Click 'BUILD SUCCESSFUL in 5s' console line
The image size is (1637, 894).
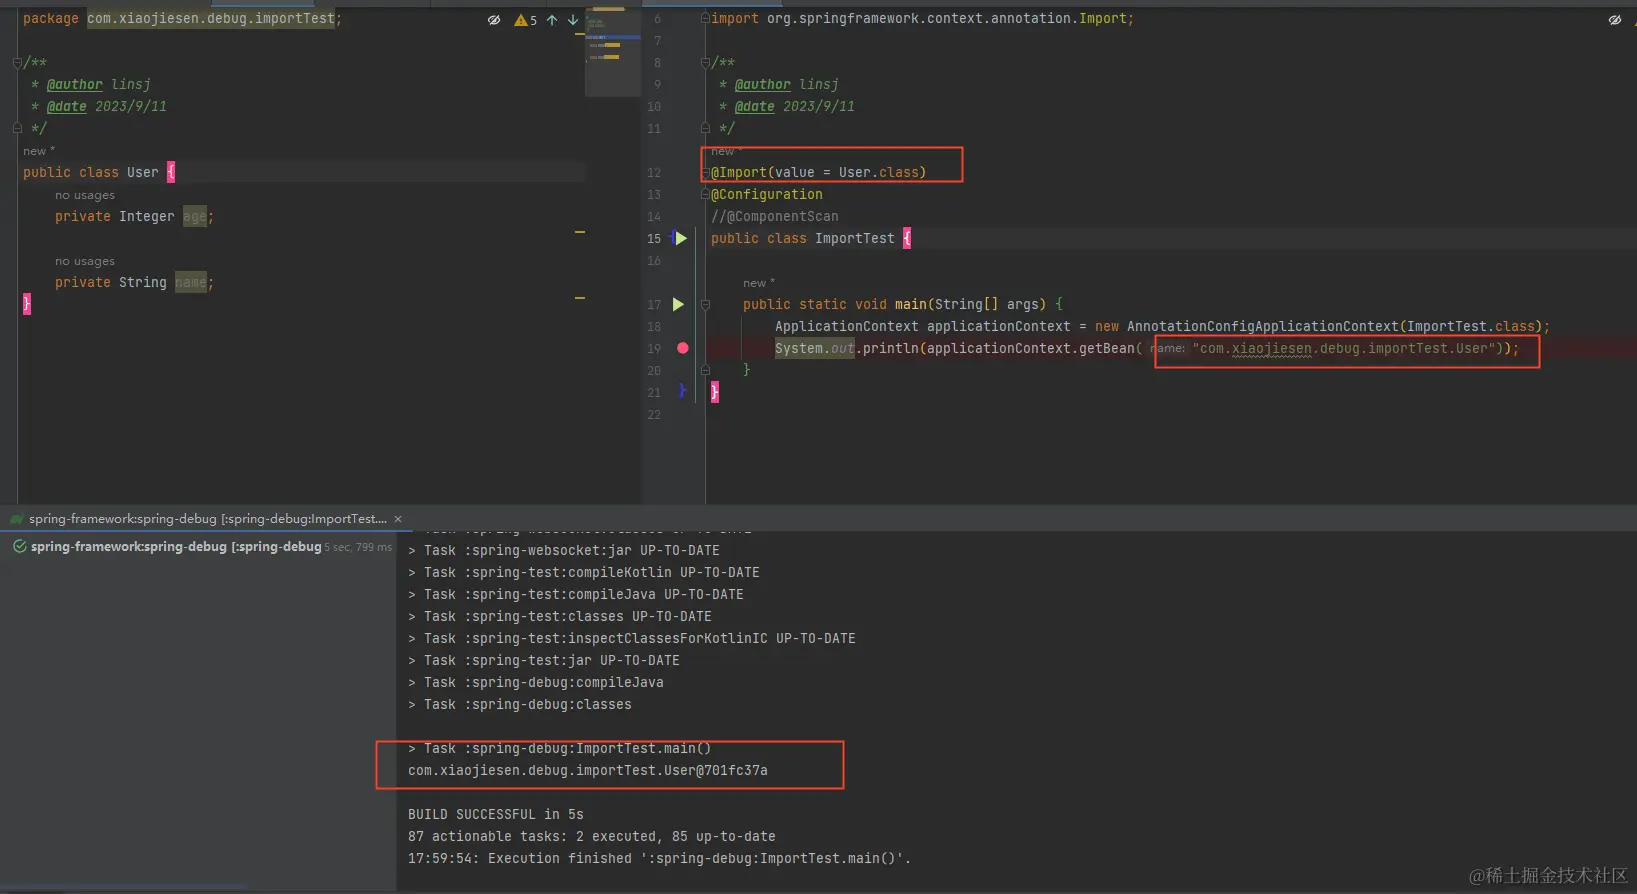496,814
